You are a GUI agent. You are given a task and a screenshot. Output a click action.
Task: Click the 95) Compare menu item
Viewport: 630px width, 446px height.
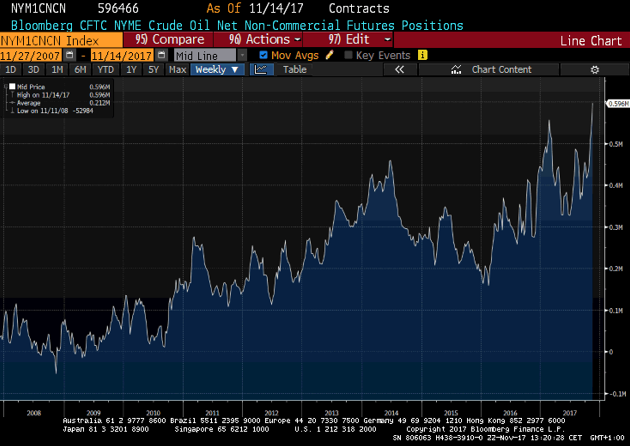(169, 39)
